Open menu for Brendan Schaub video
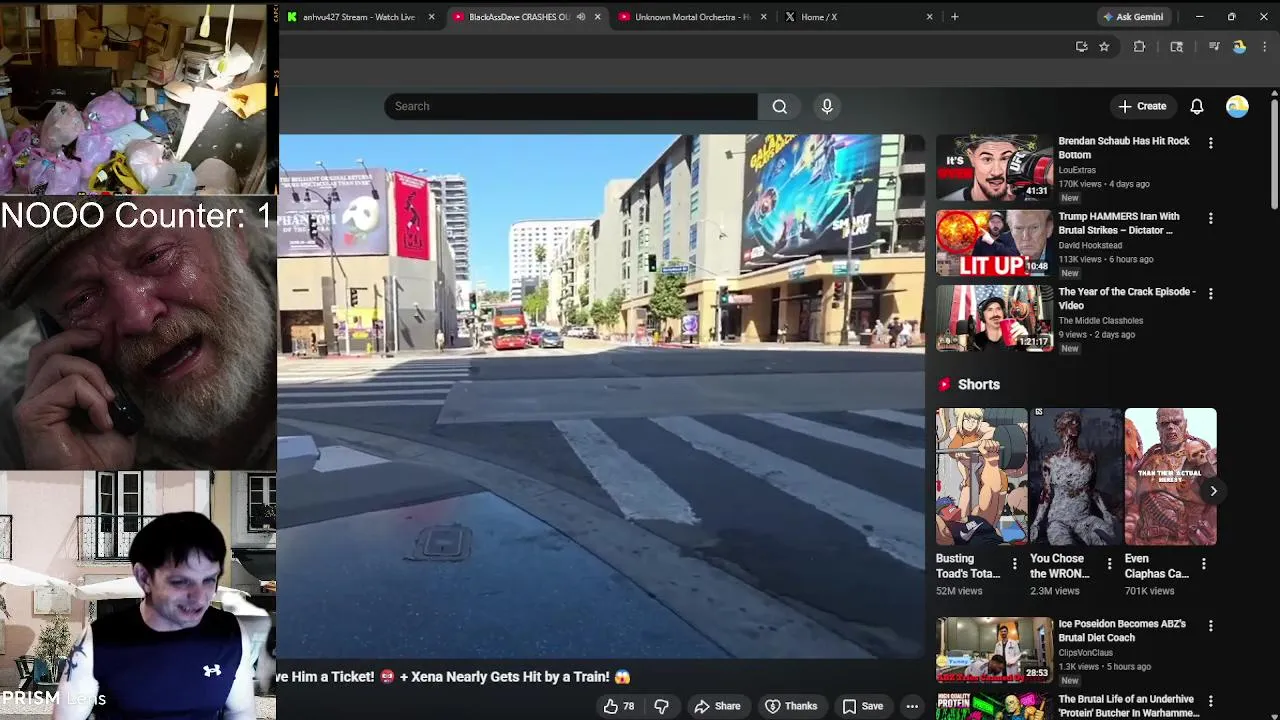The image size is (1280, 720). 1210,143
